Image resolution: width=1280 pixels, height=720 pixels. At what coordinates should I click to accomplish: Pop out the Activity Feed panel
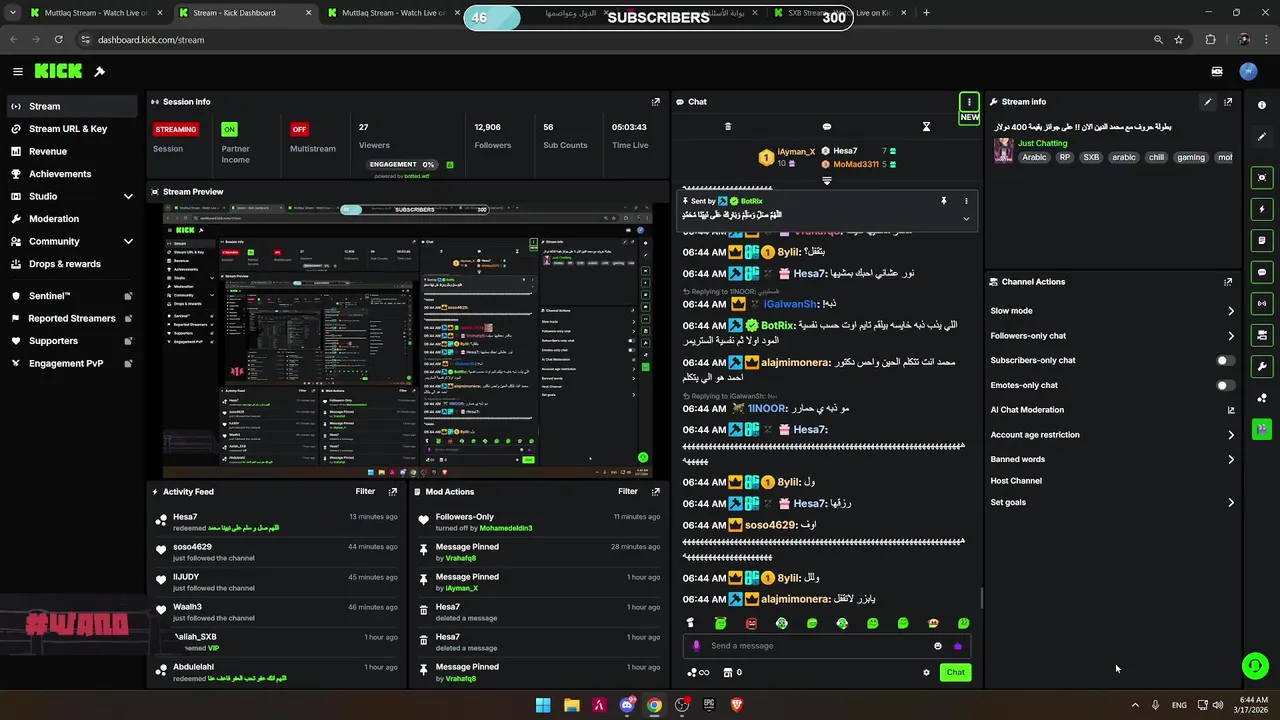click(x=393, y=492)
